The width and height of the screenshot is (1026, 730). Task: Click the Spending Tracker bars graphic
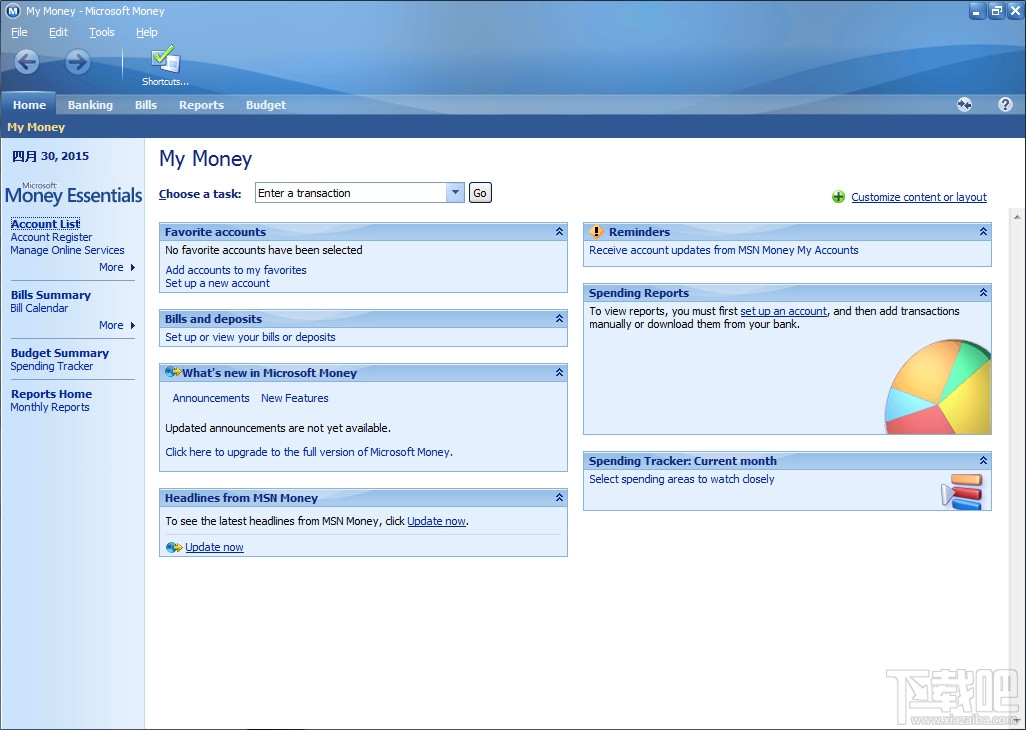(962, 492)
